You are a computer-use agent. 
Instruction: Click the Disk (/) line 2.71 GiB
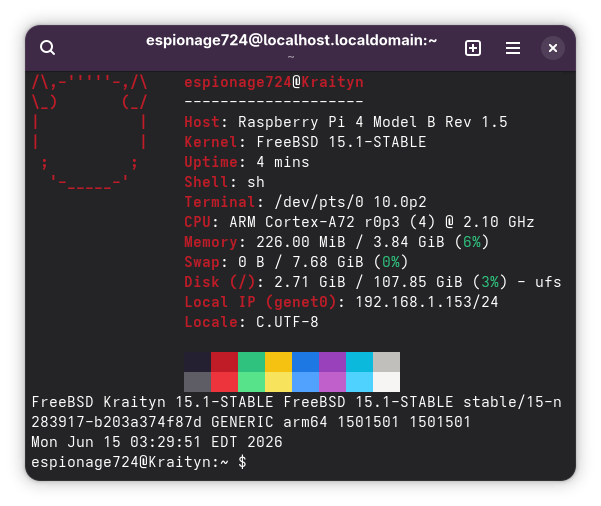(373, 282)
